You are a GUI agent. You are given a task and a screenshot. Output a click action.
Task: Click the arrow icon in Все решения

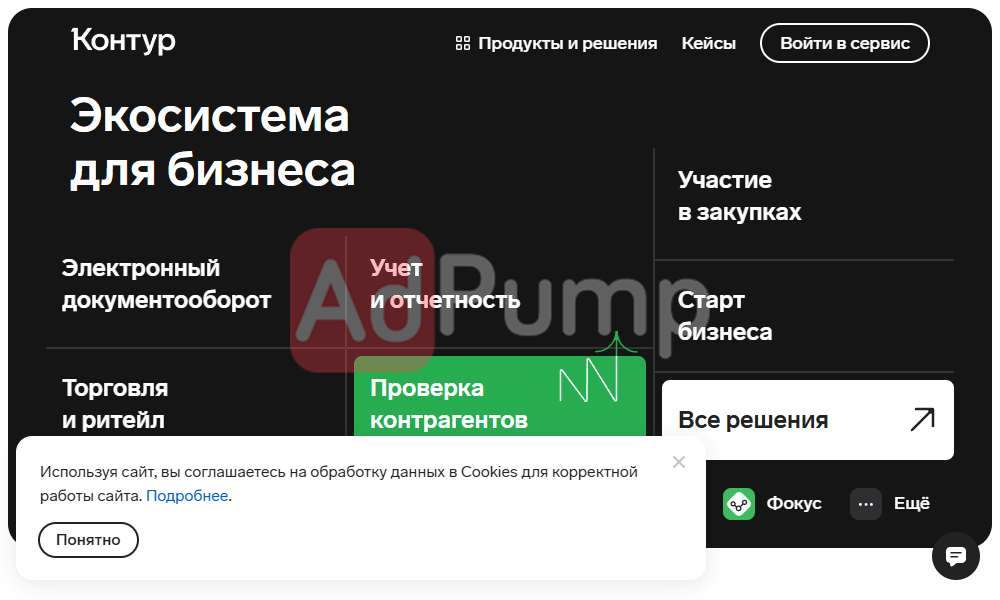[923, 420]
